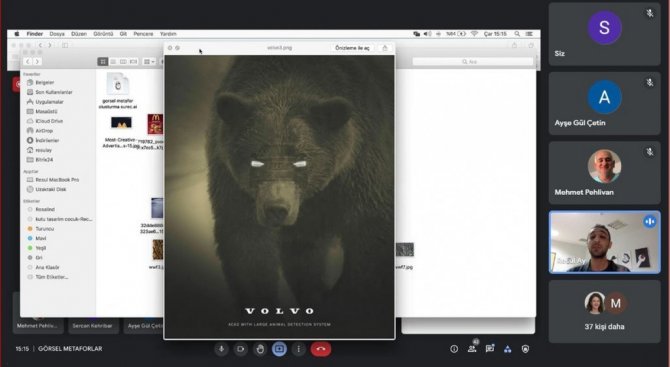
Task: Select list view in Finder toolbar
Action: click(x=113, y=62)
